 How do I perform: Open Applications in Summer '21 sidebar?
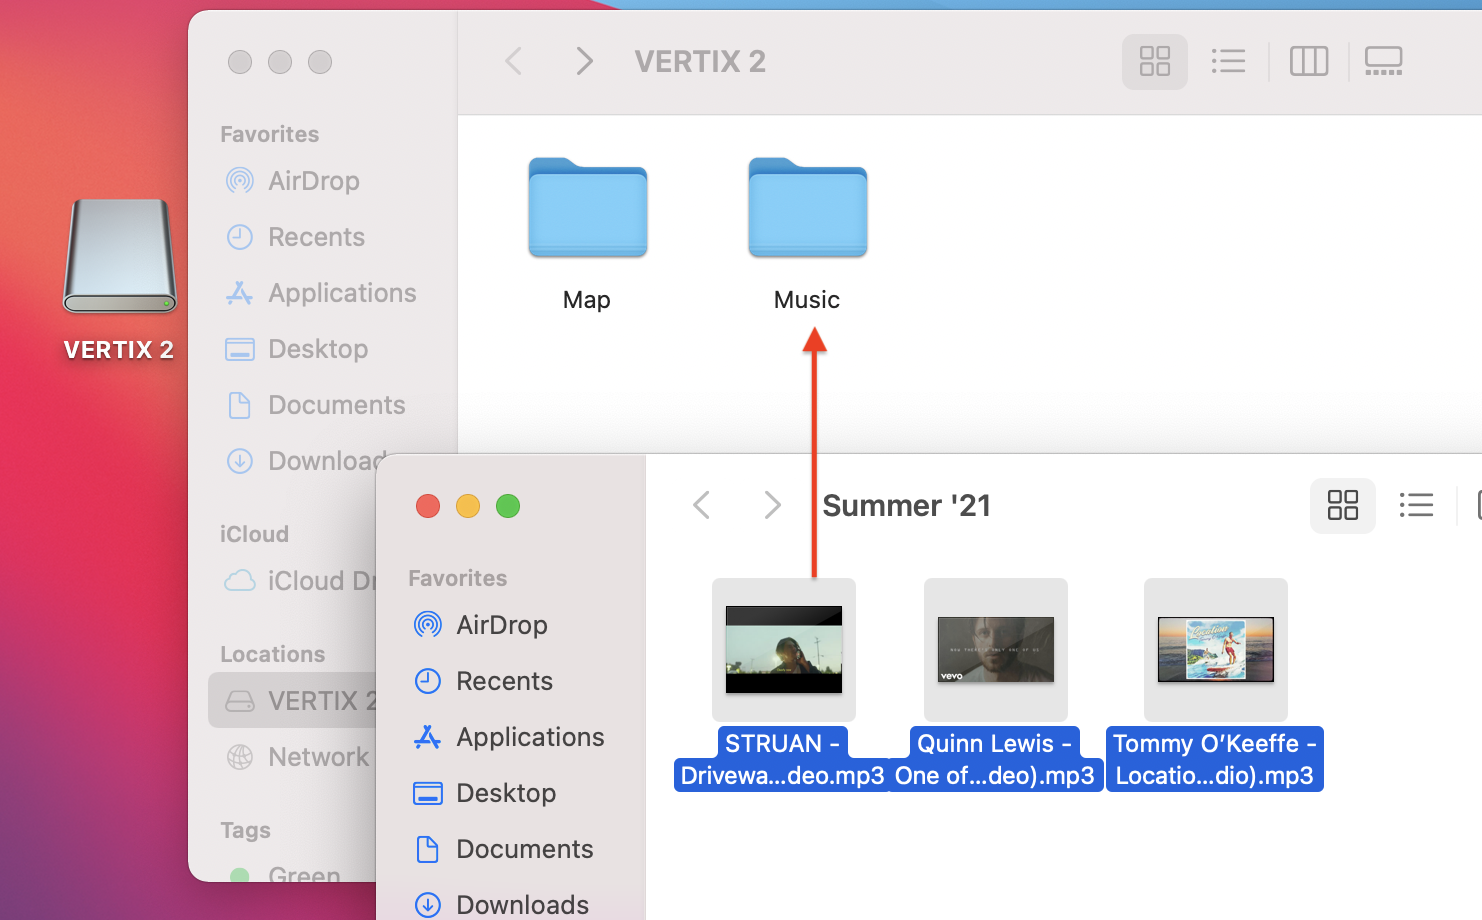(529, 737)
